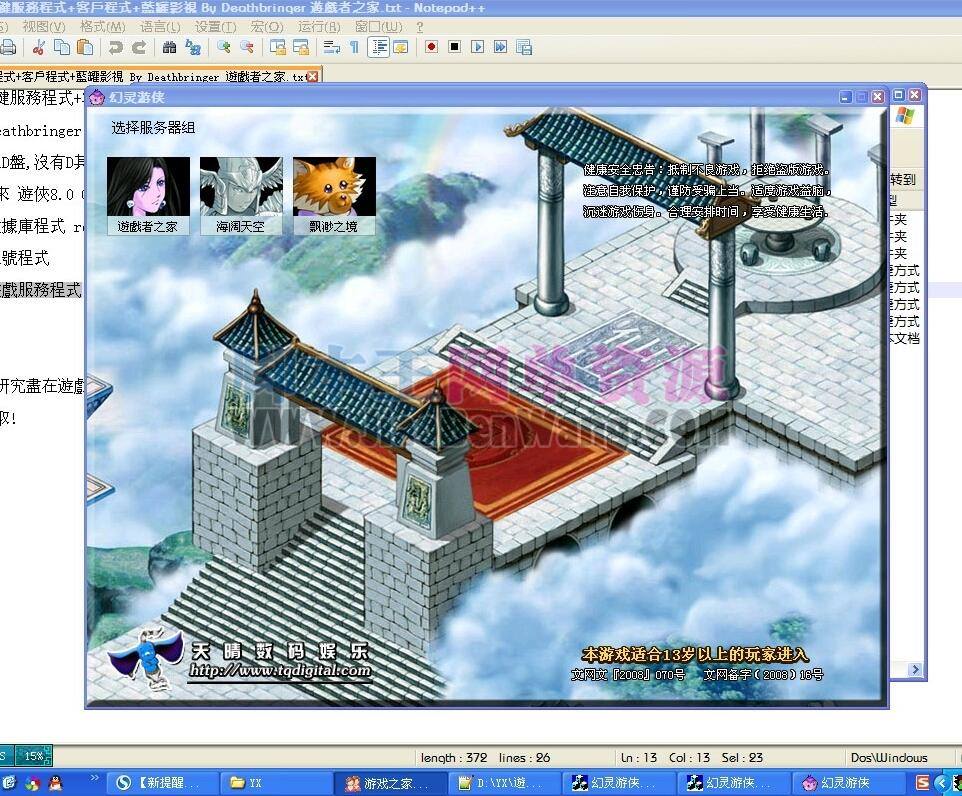Start macro recording with red dot
Image resolution: width=962 pixels, height=796 pixels.
click(x=431, y=47)
